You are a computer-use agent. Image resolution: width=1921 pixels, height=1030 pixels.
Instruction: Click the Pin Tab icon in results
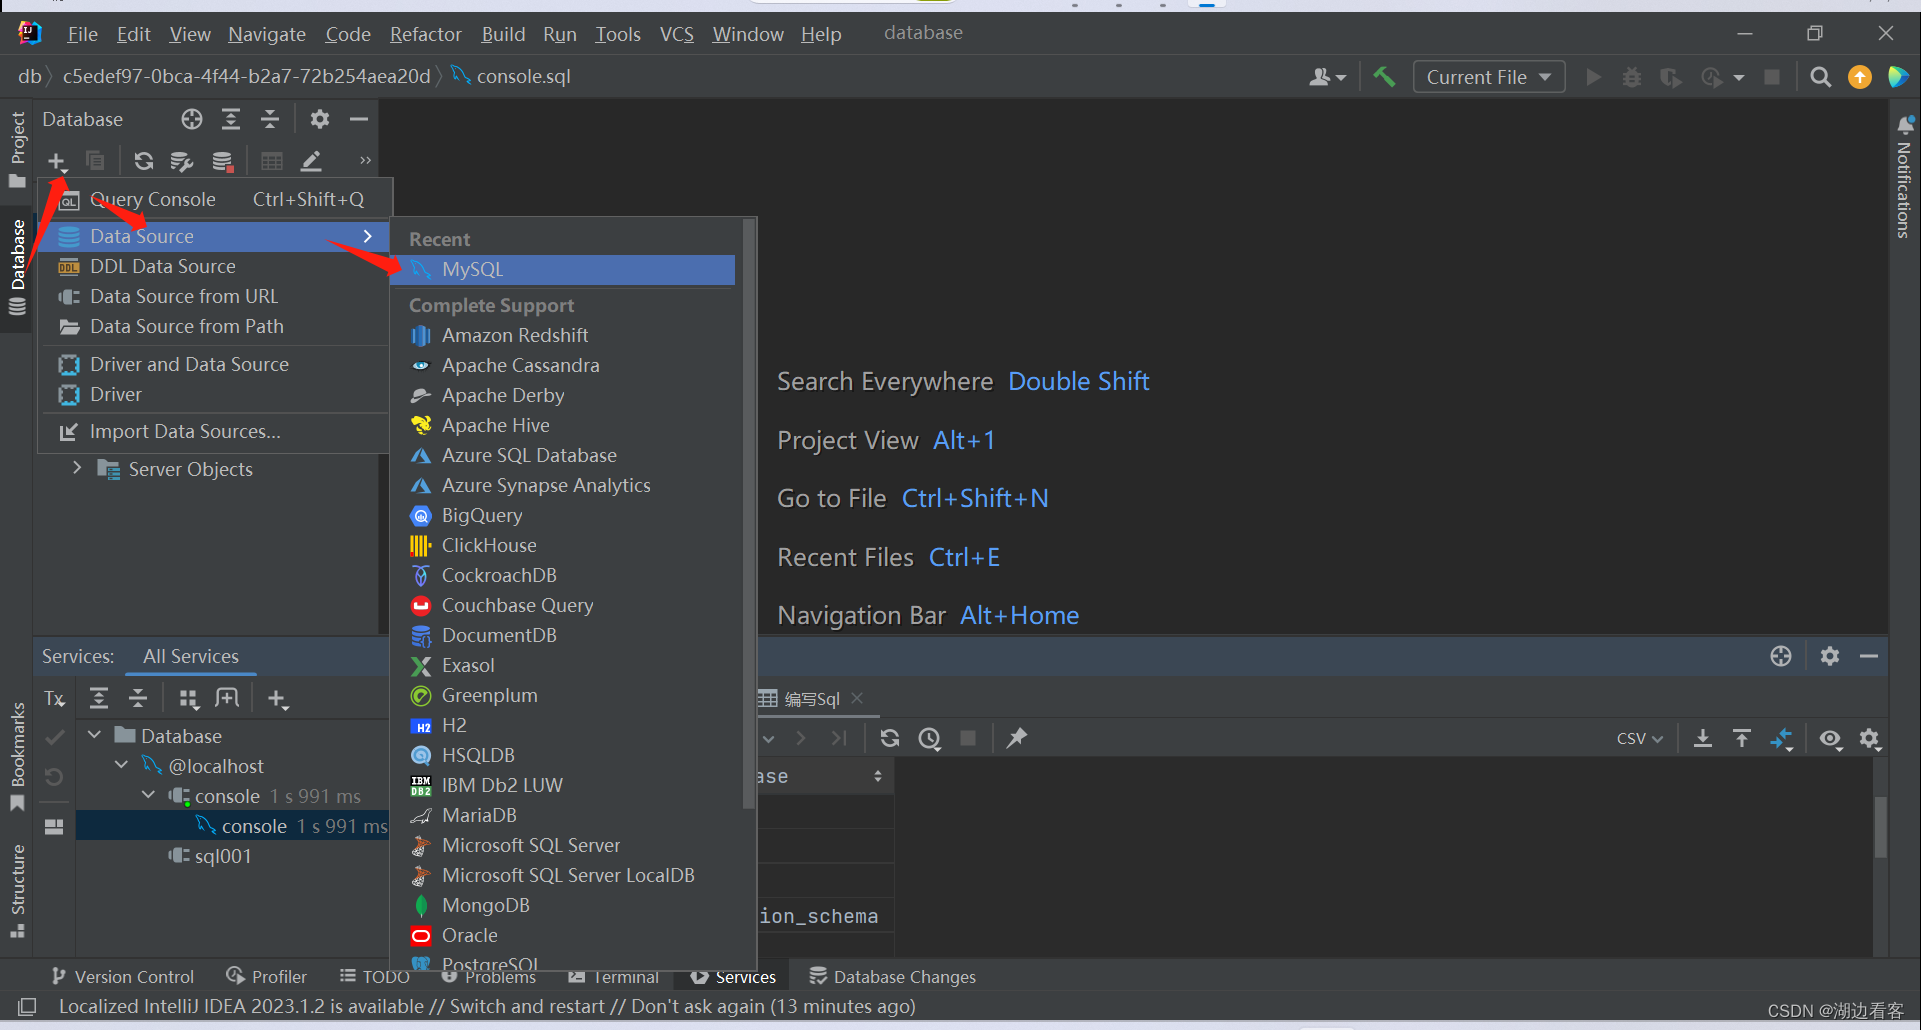click(1017, 738)
